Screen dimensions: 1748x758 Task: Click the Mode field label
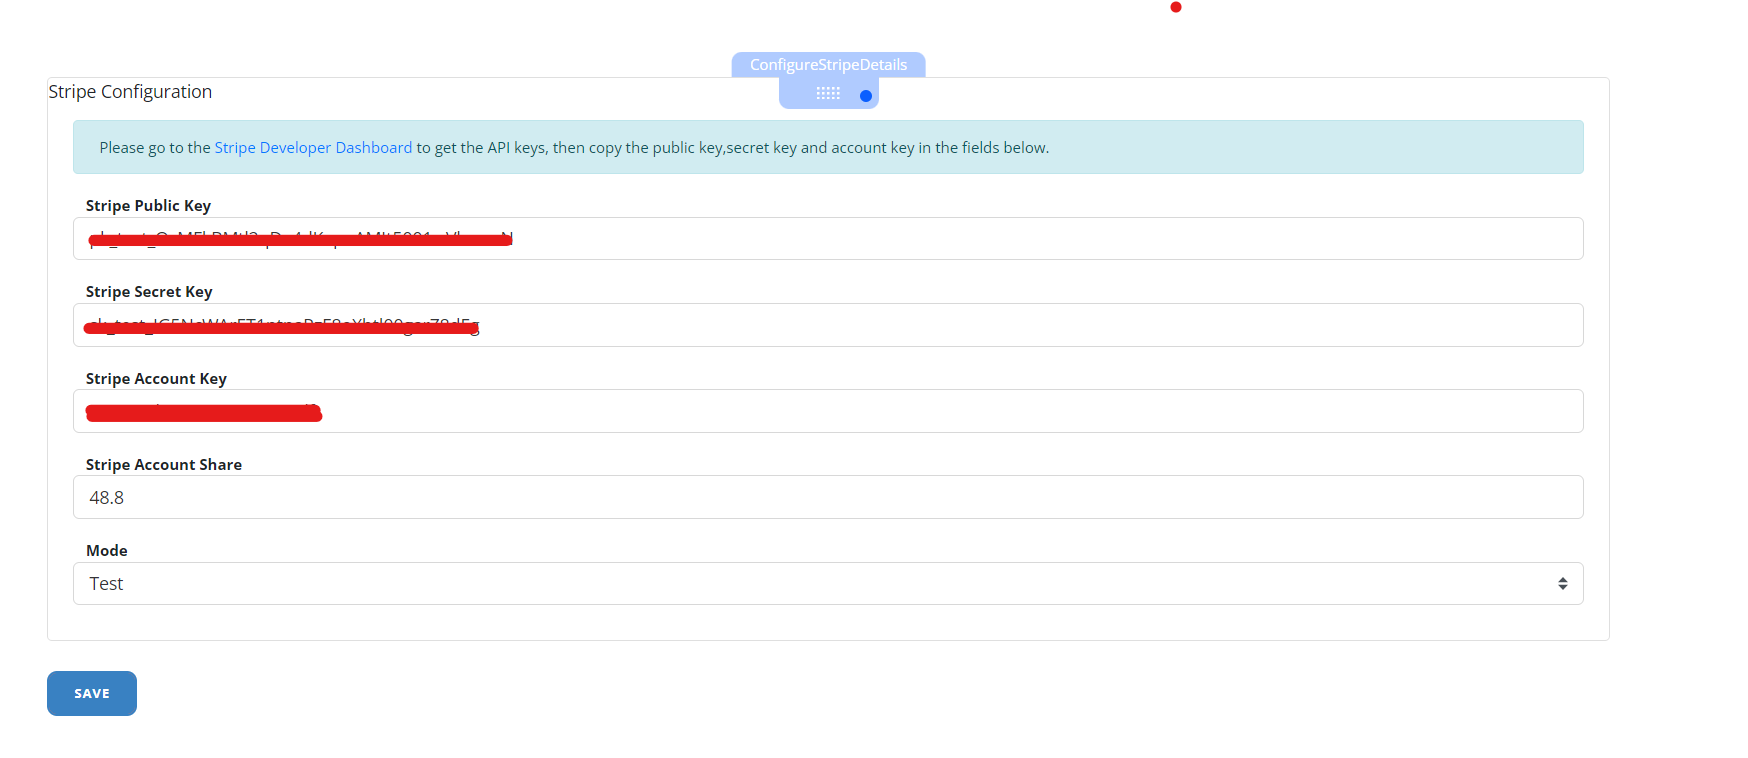point(107,551)
